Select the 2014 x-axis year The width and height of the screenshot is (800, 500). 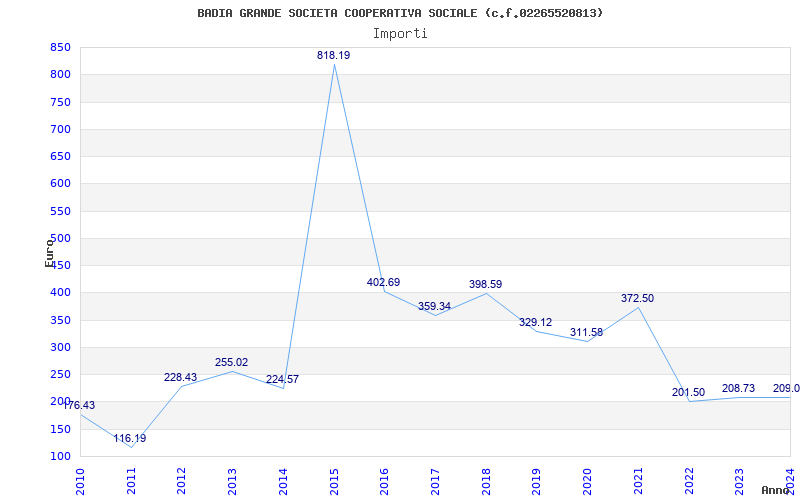coord(283,482)
